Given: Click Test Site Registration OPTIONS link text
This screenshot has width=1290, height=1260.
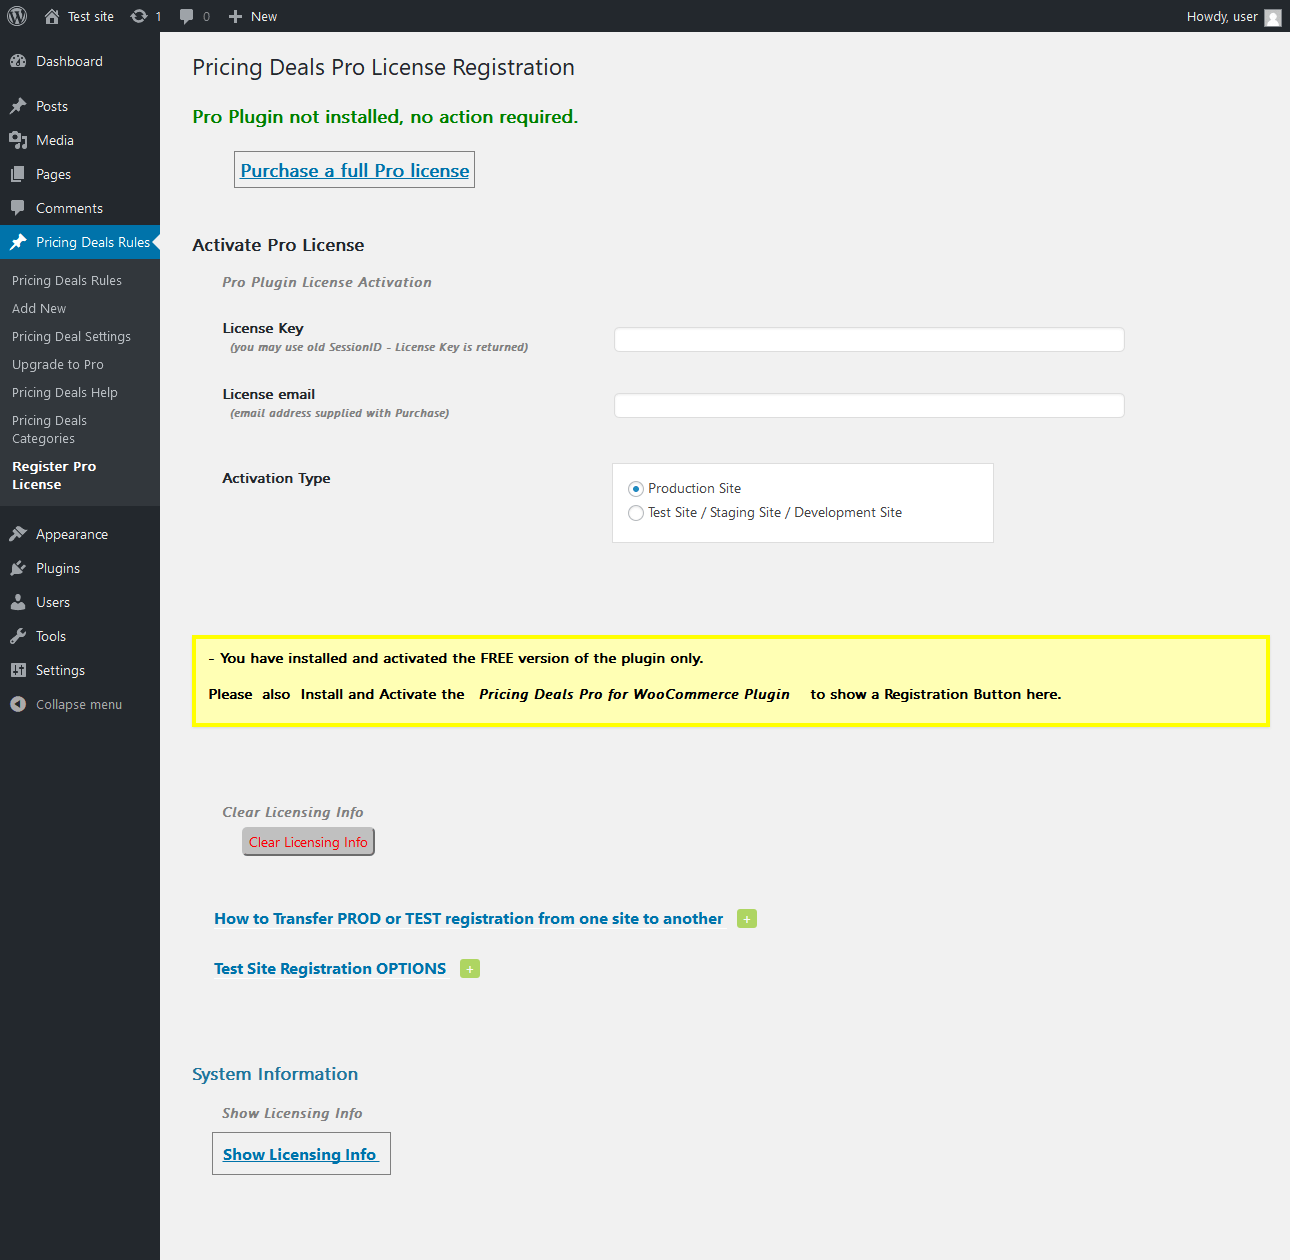Looking at the screenshot, I should tap(330, 969).
